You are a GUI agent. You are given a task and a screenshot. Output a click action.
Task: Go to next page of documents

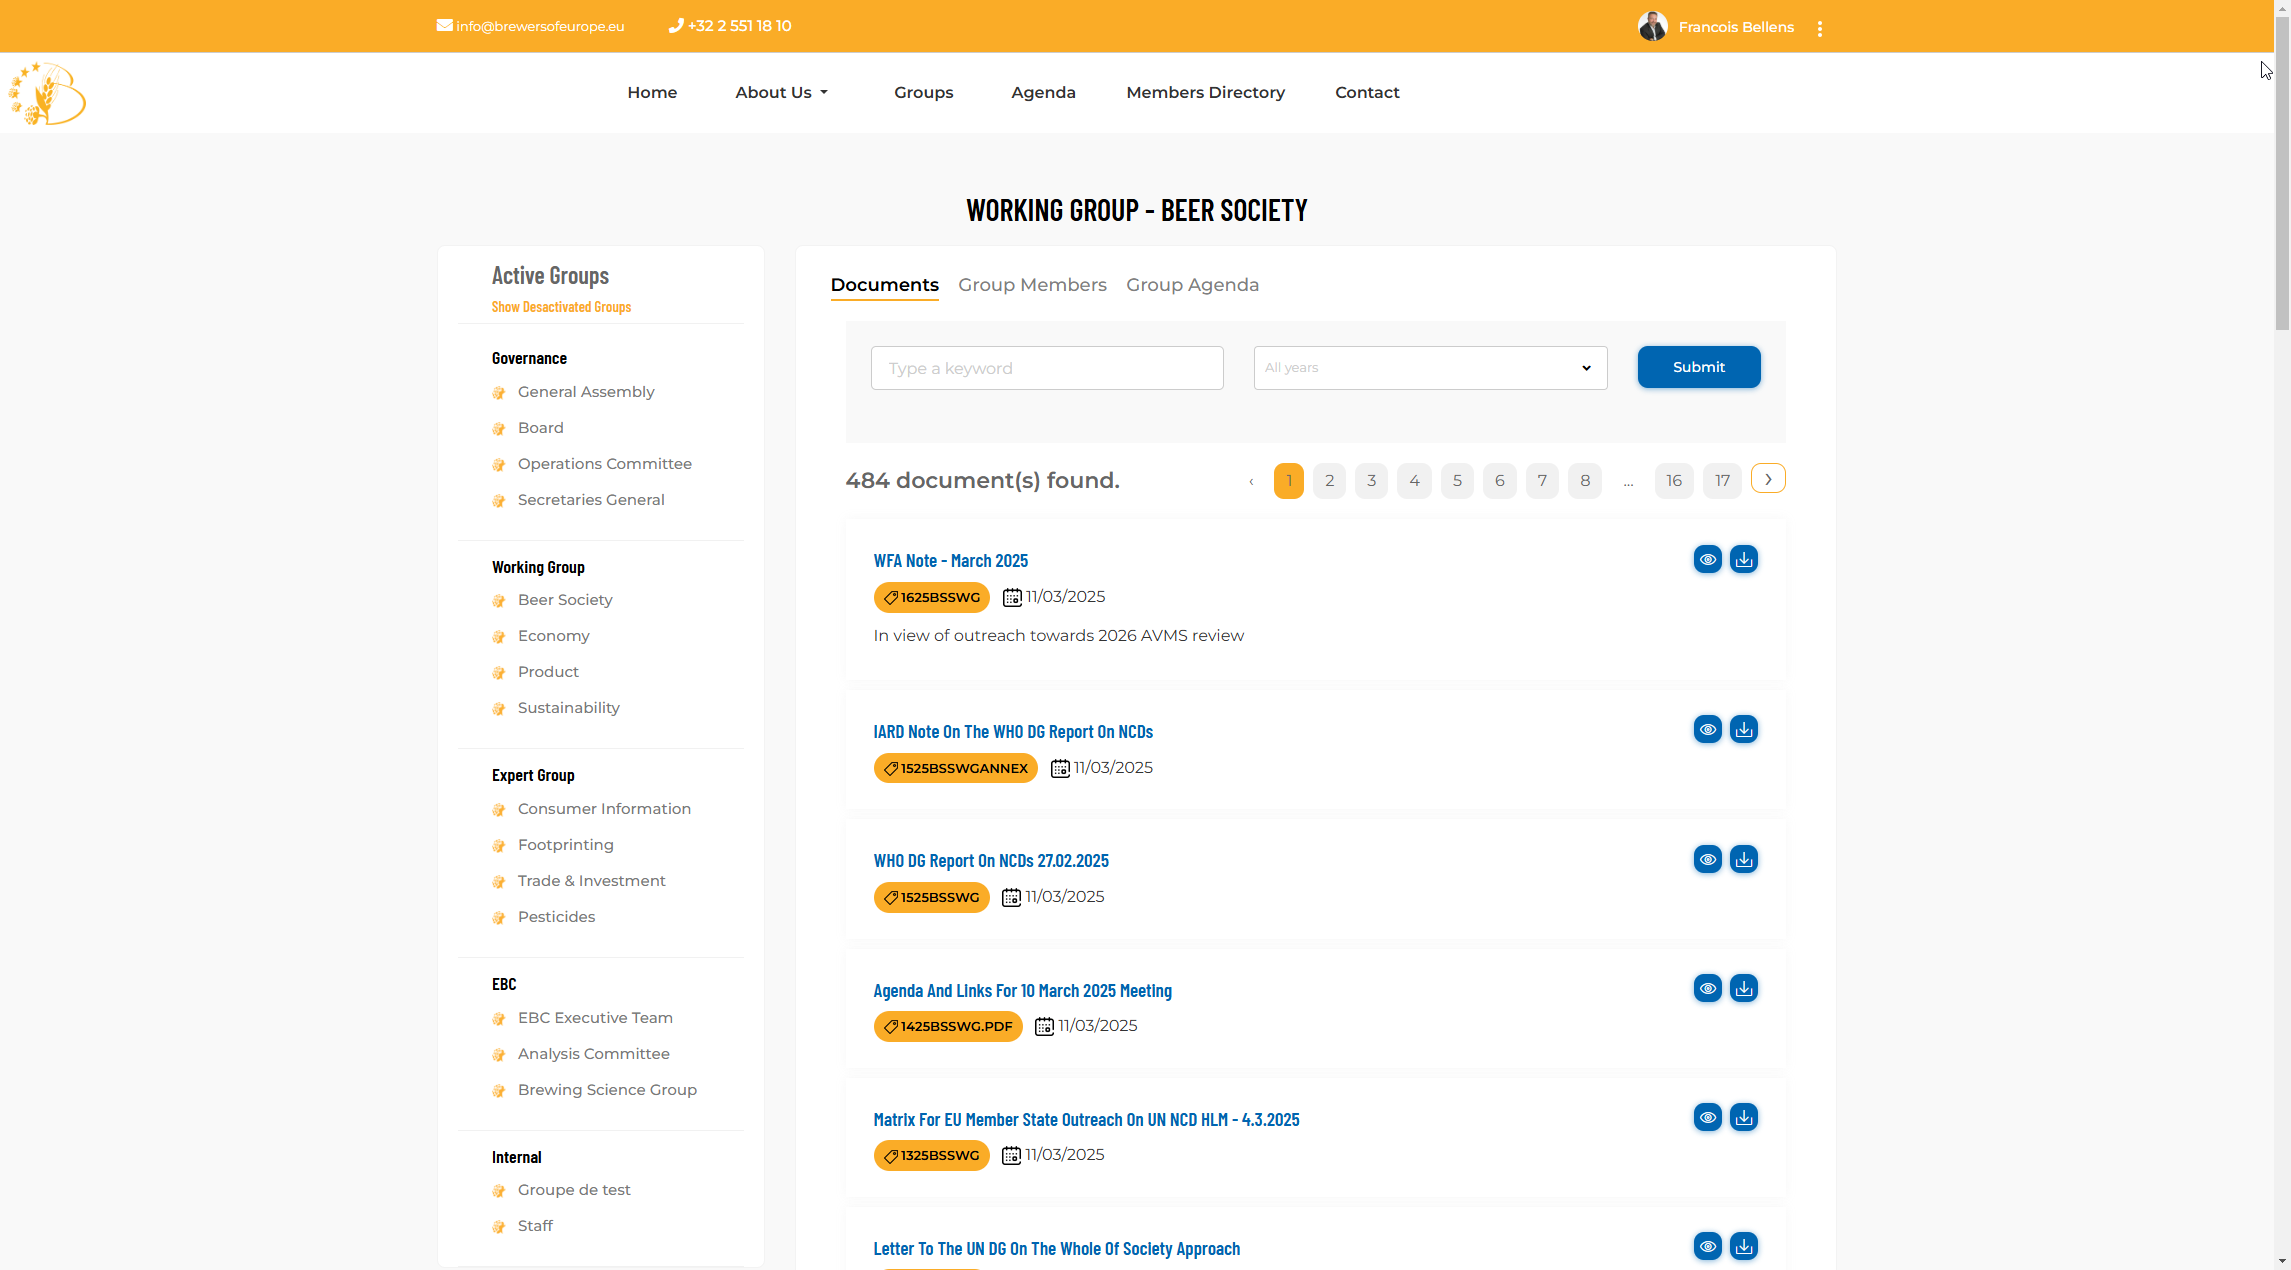pyautogui.click(x=1767, y=479)
